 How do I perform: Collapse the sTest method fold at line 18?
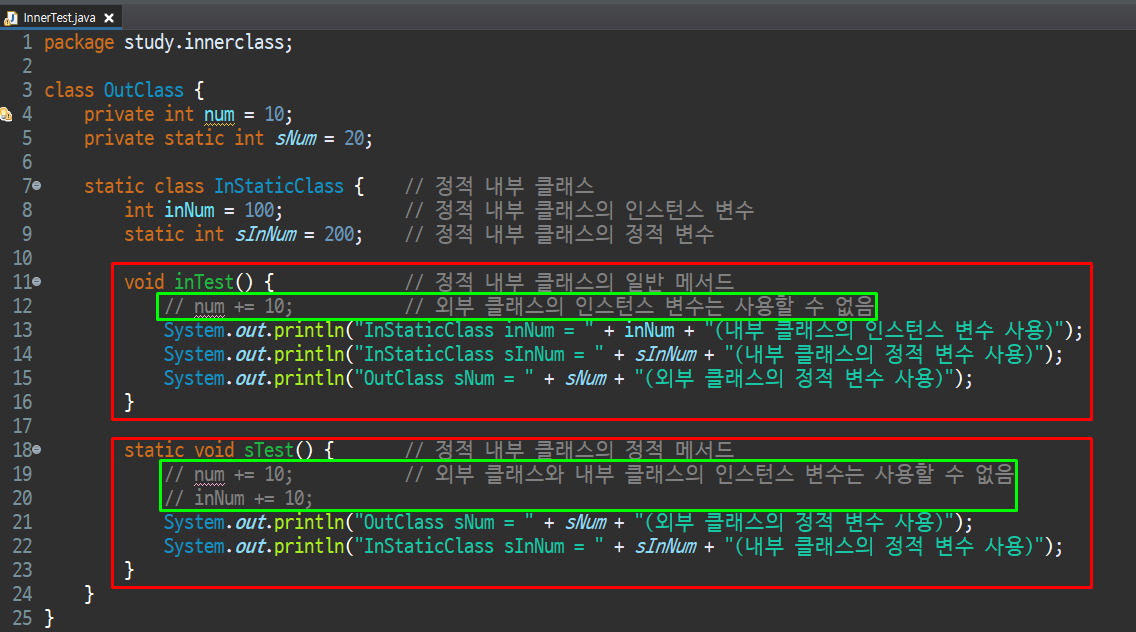(x=37, y=449)
